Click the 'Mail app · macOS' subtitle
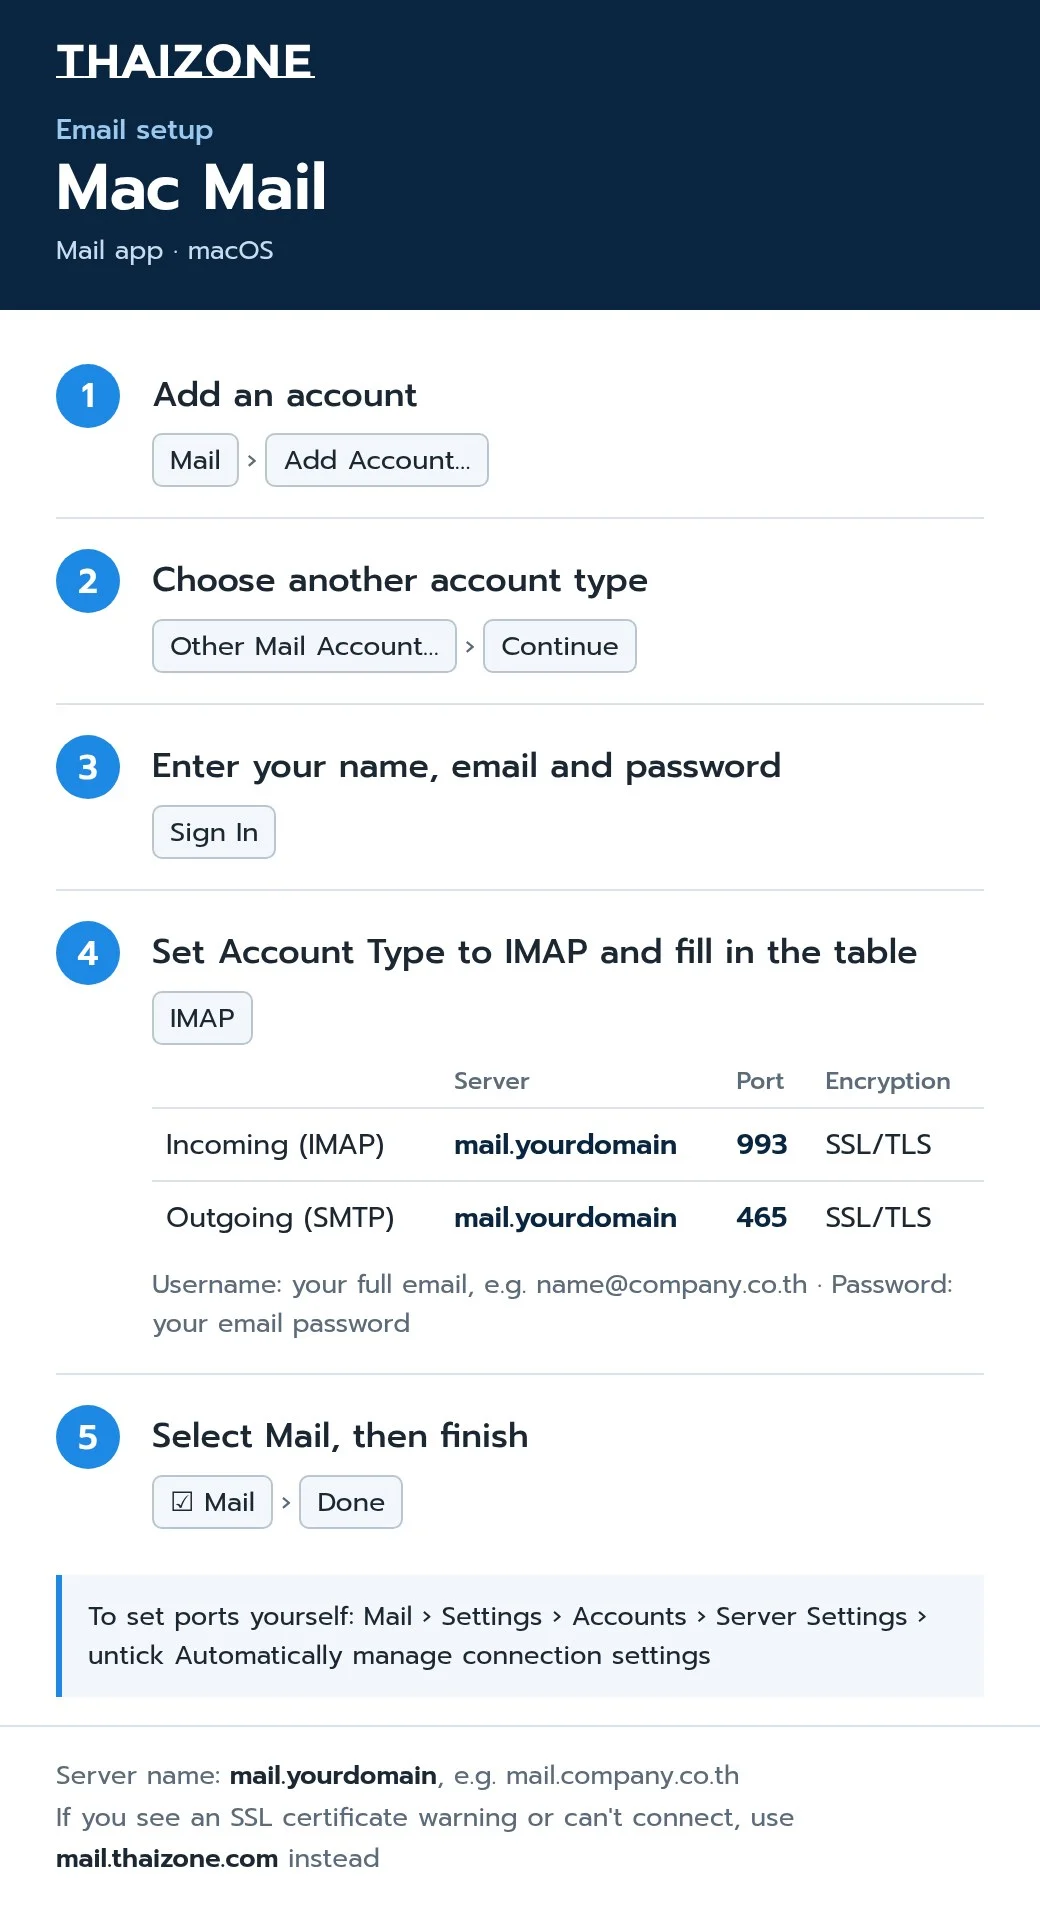The image size is (1040, 1911). pos(164,250)
